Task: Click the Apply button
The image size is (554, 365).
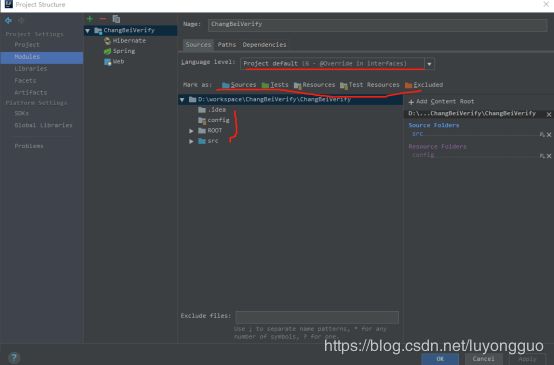Action: [527, 359]
